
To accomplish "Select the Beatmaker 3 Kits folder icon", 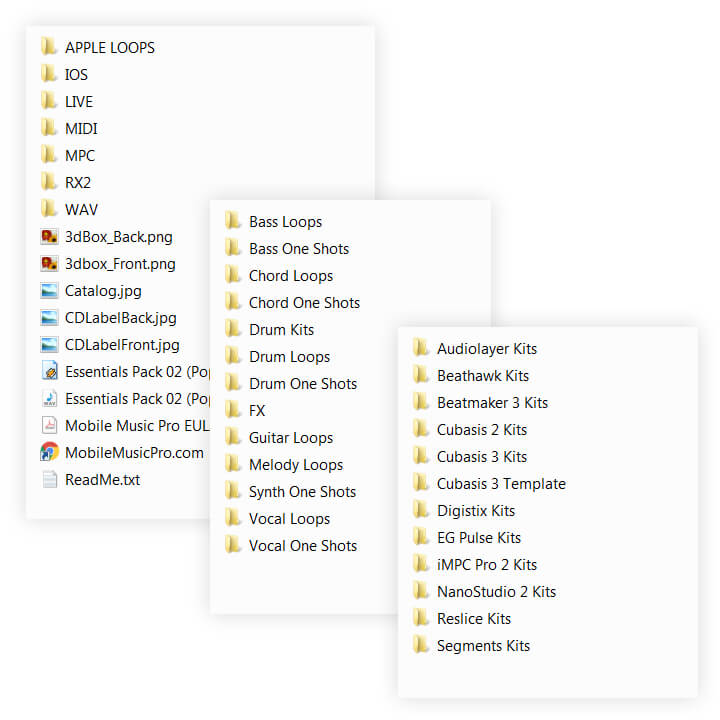I will pos(421,402).
